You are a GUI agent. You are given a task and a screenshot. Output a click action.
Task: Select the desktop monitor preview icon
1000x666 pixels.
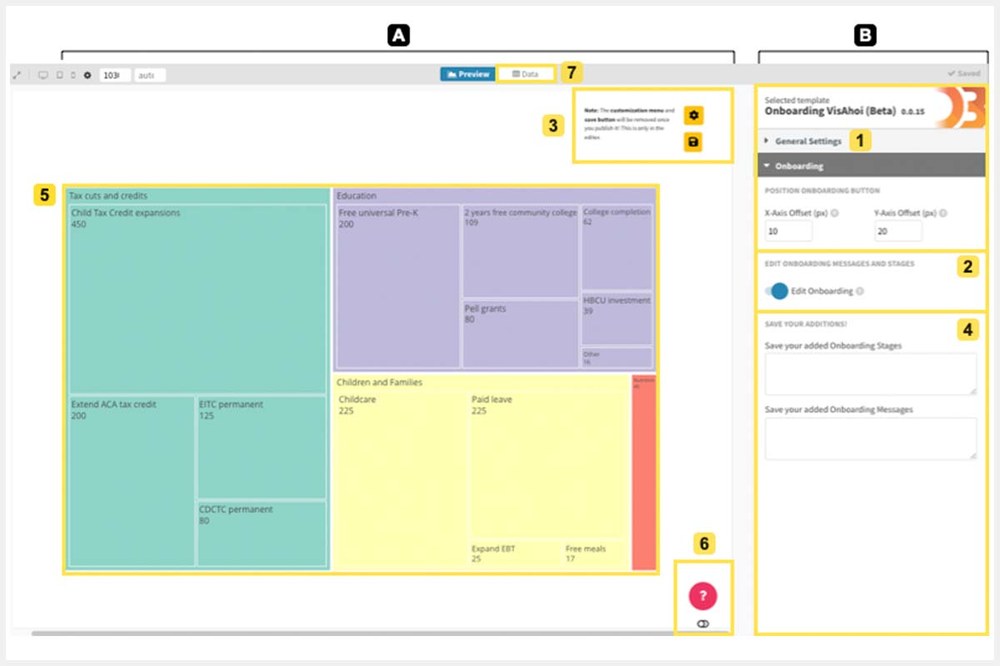click(43, 75)
